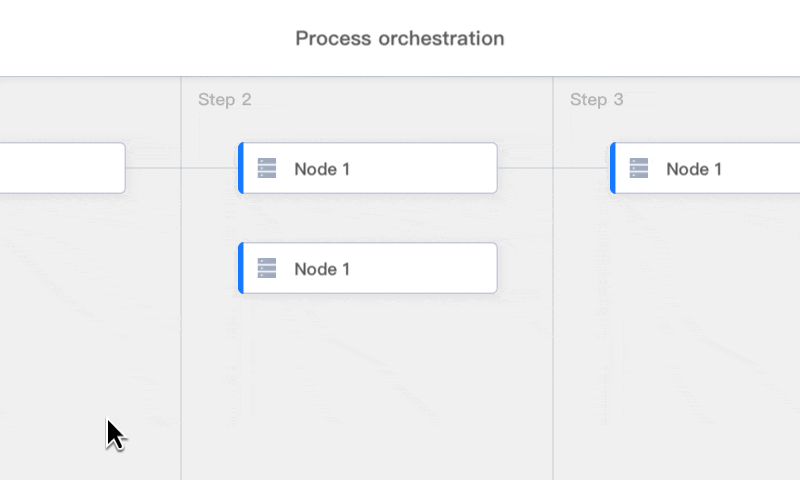Click the "Step 2" column header
The height and width of the screenshot is (480, 800).
[x=225, y=100]
